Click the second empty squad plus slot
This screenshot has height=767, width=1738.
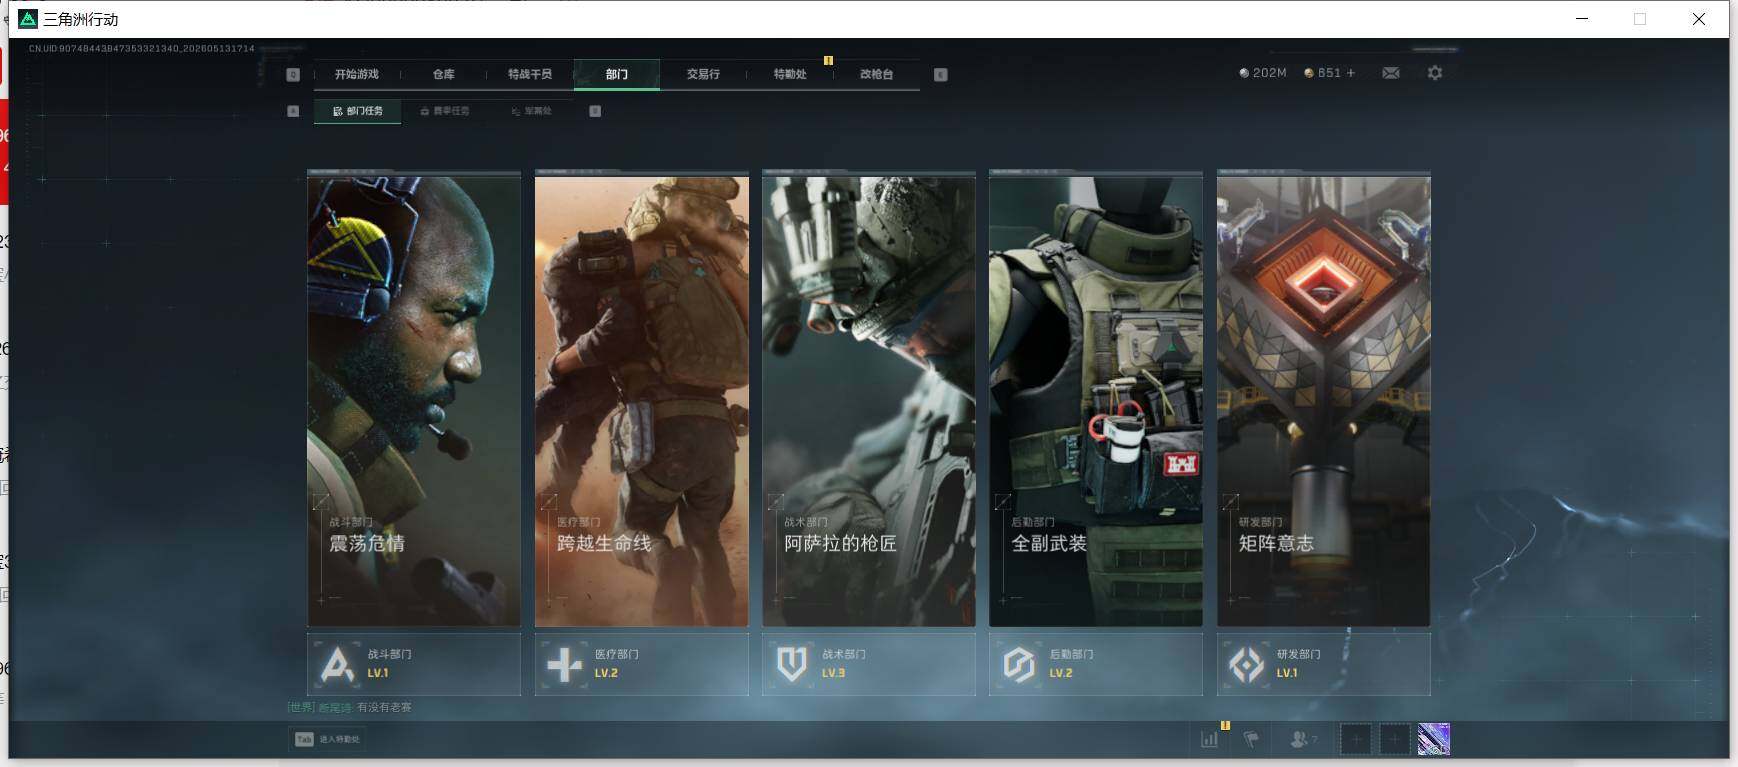(1394, 739)
